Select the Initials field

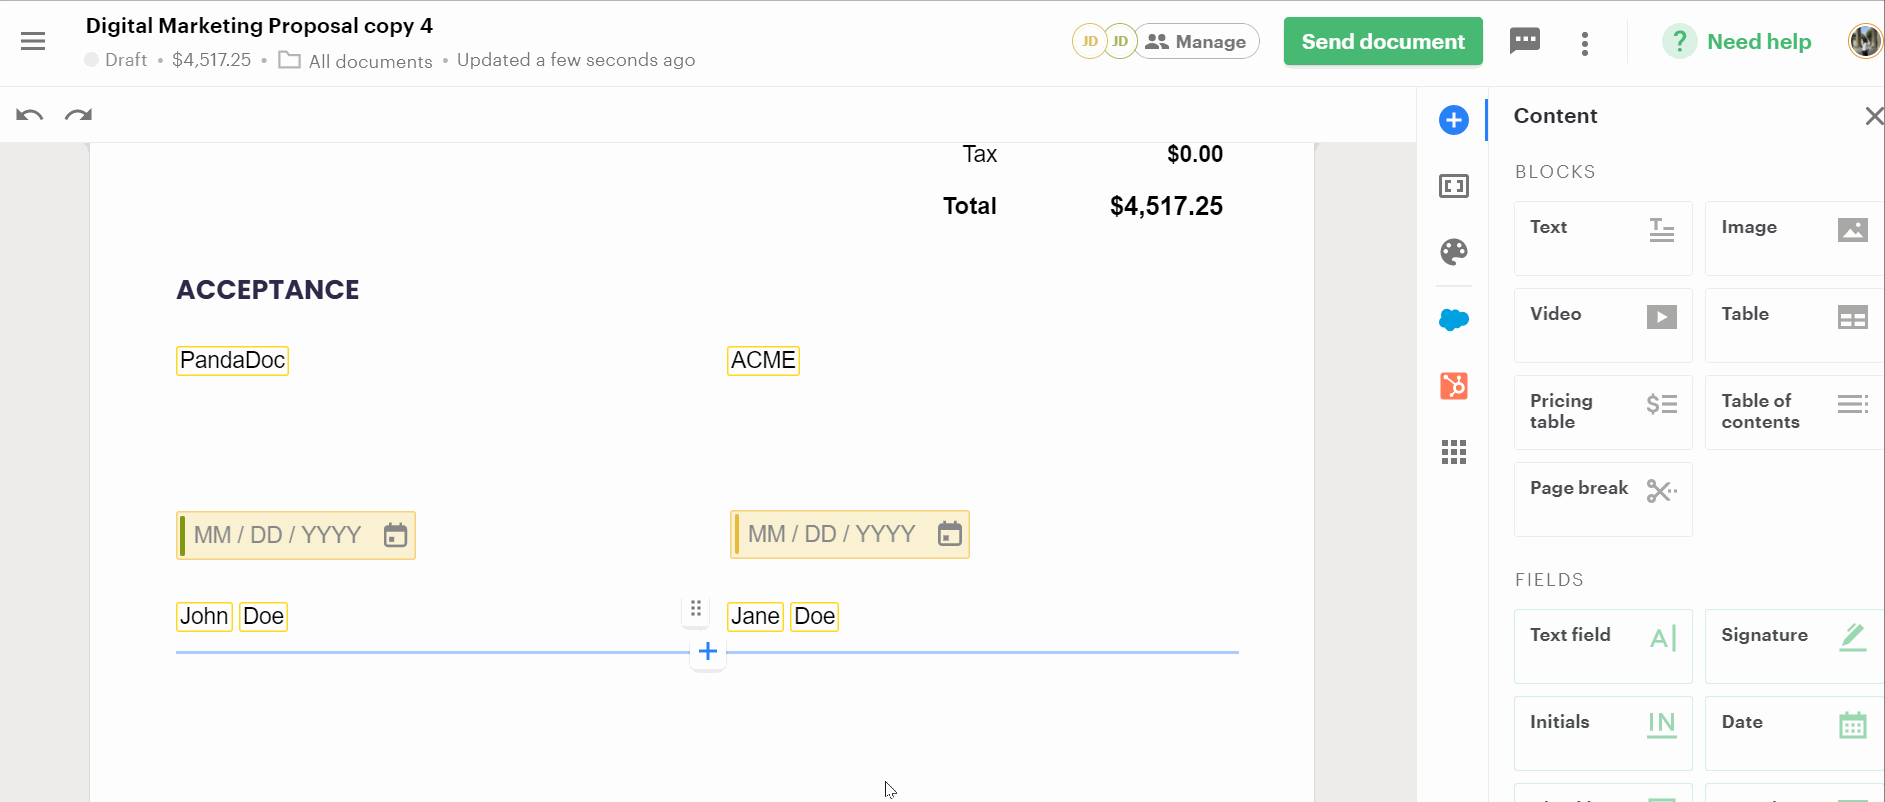click(x=1603, y=733)
